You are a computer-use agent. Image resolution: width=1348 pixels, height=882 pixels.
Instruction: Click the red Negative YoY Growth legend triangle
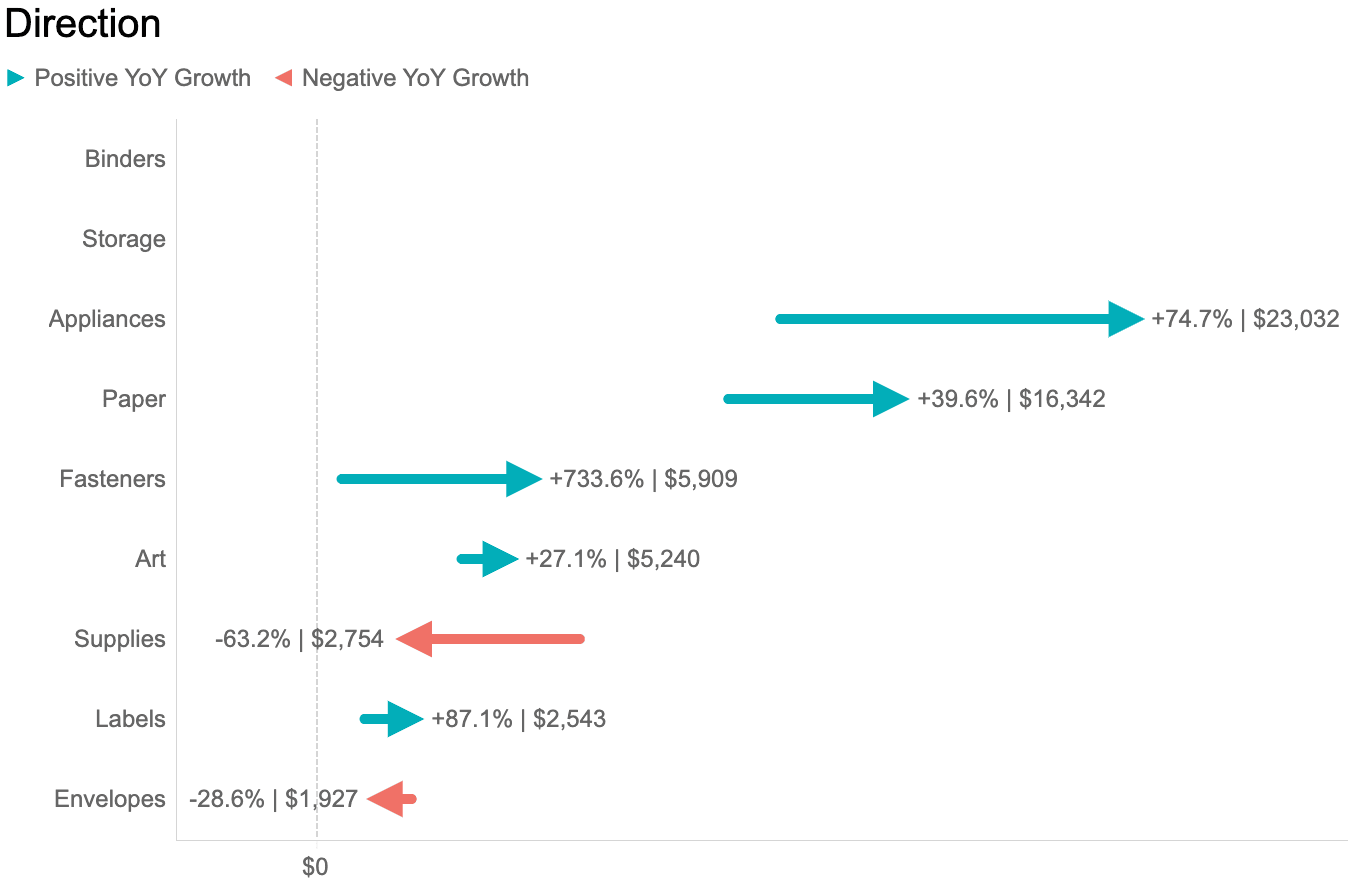coord(284,78)
